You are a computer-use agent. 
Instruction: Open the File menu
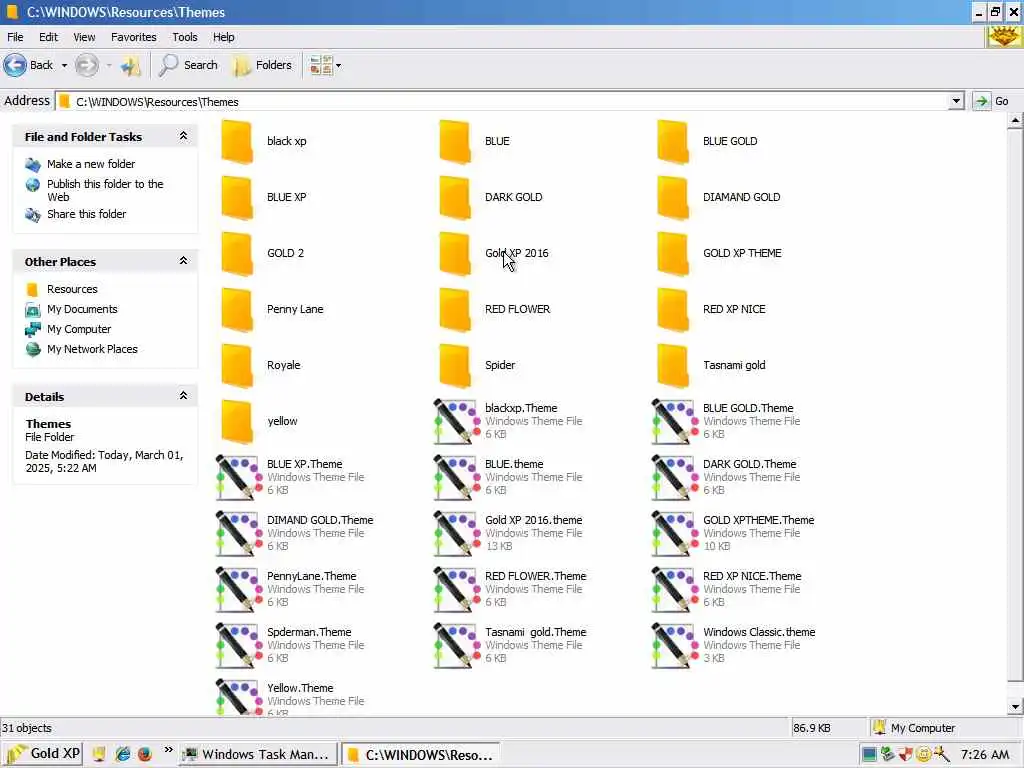[x=15, y=37]
